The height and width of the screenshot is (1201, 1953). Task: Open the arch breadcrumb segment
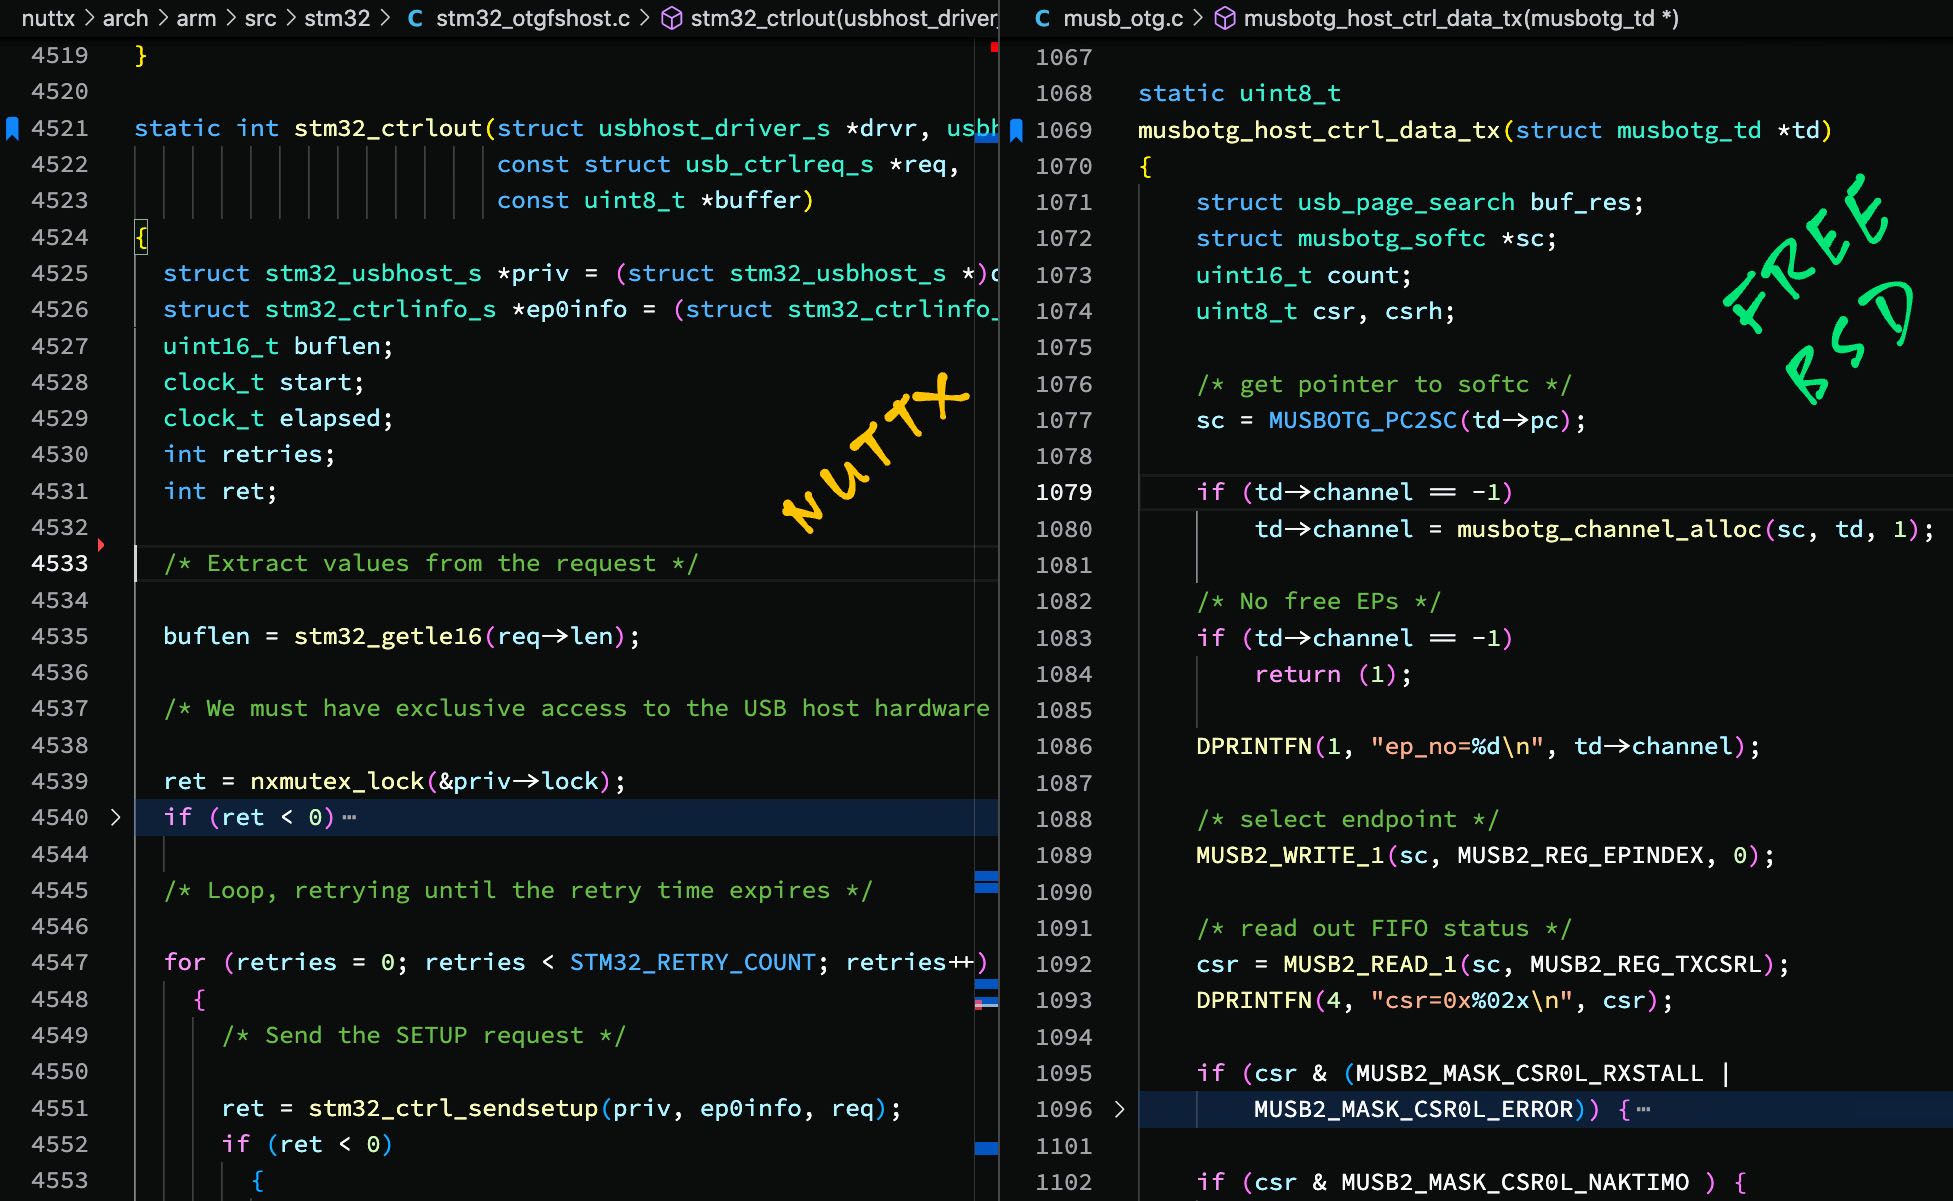coord(125,18)
